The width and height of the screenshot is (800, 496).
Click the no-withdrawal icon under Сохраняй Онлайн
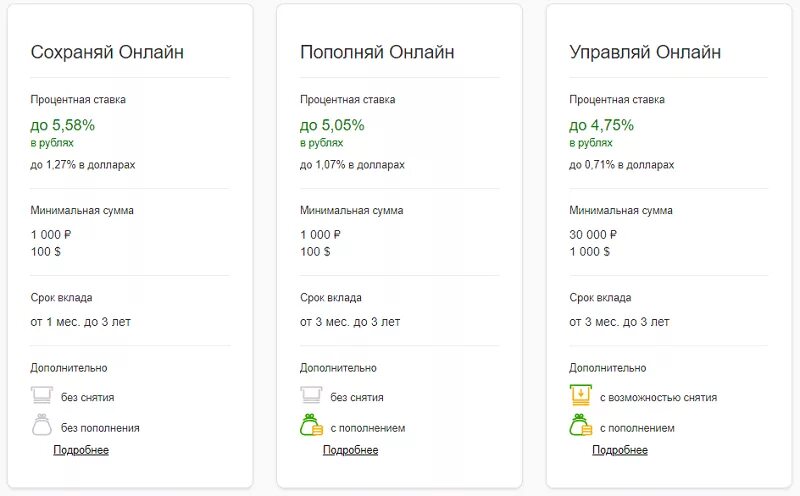pos(42,396)
